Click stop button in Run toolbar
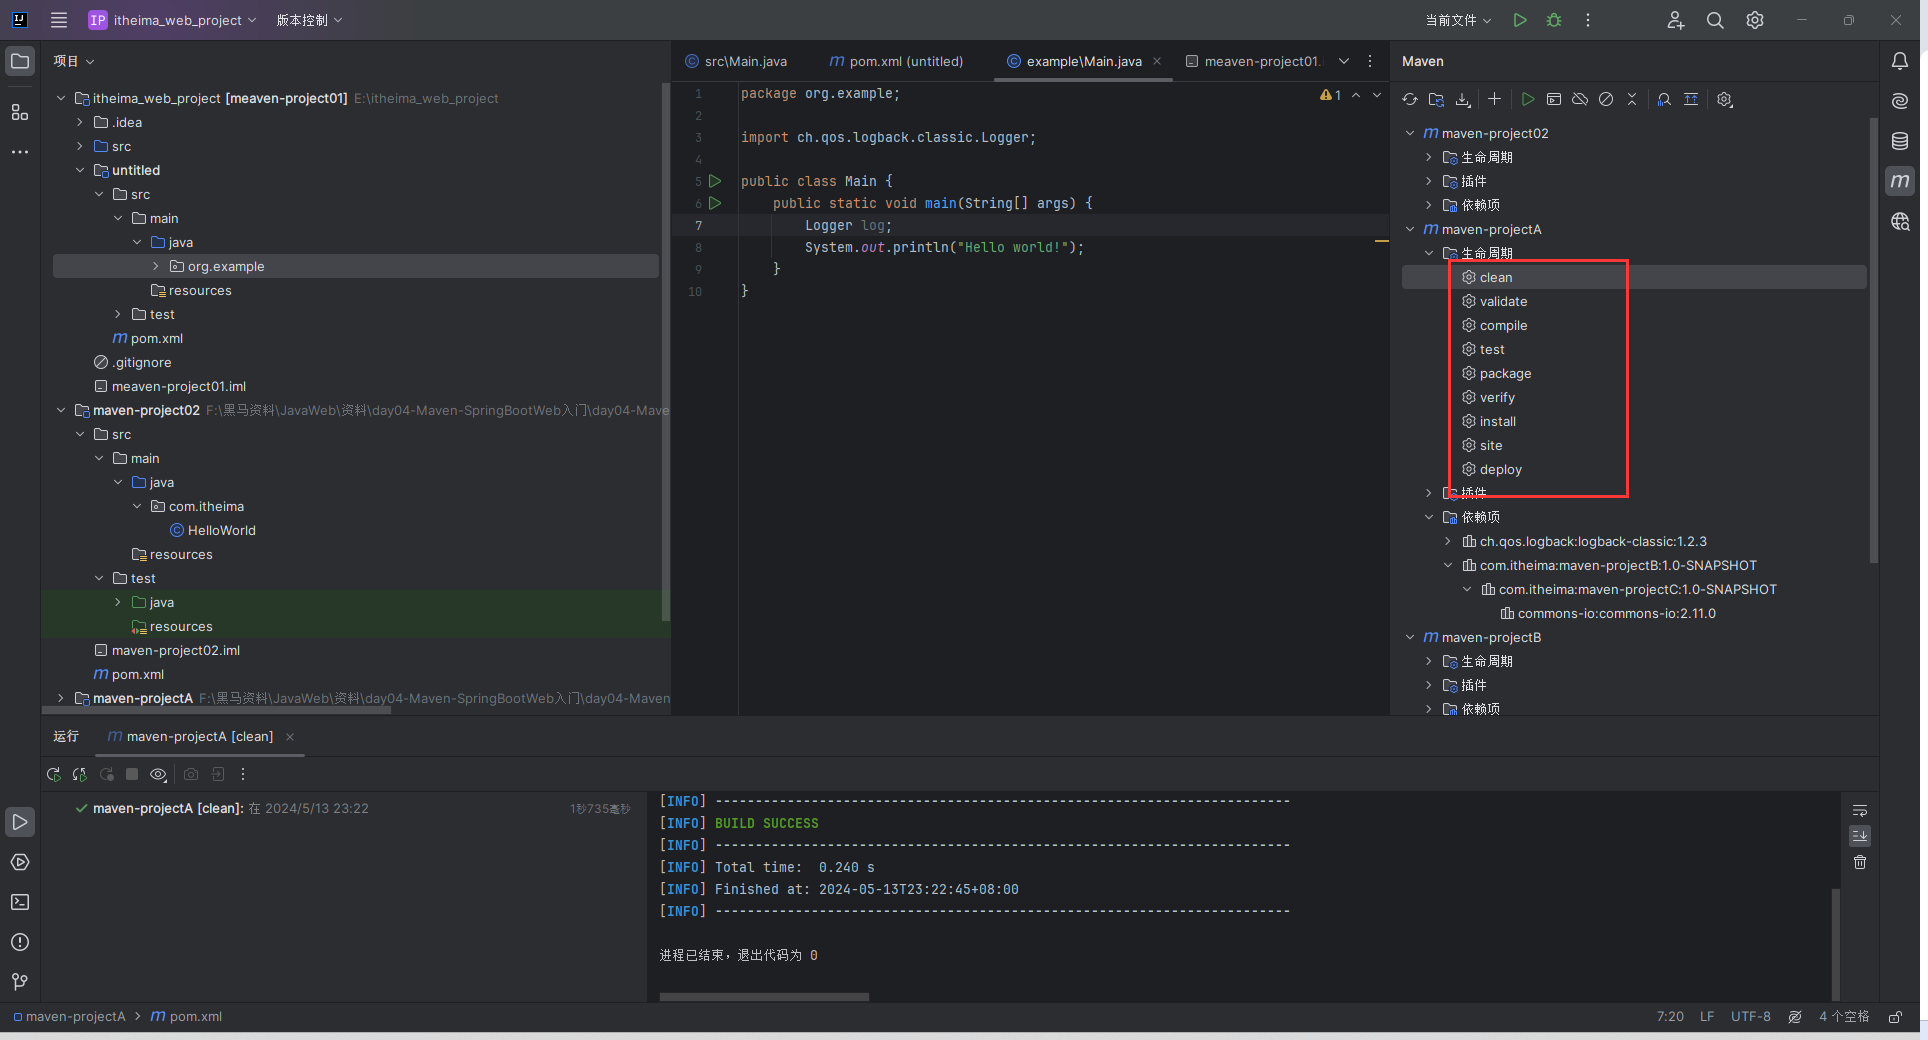1928x1040 pixels. 132,774
